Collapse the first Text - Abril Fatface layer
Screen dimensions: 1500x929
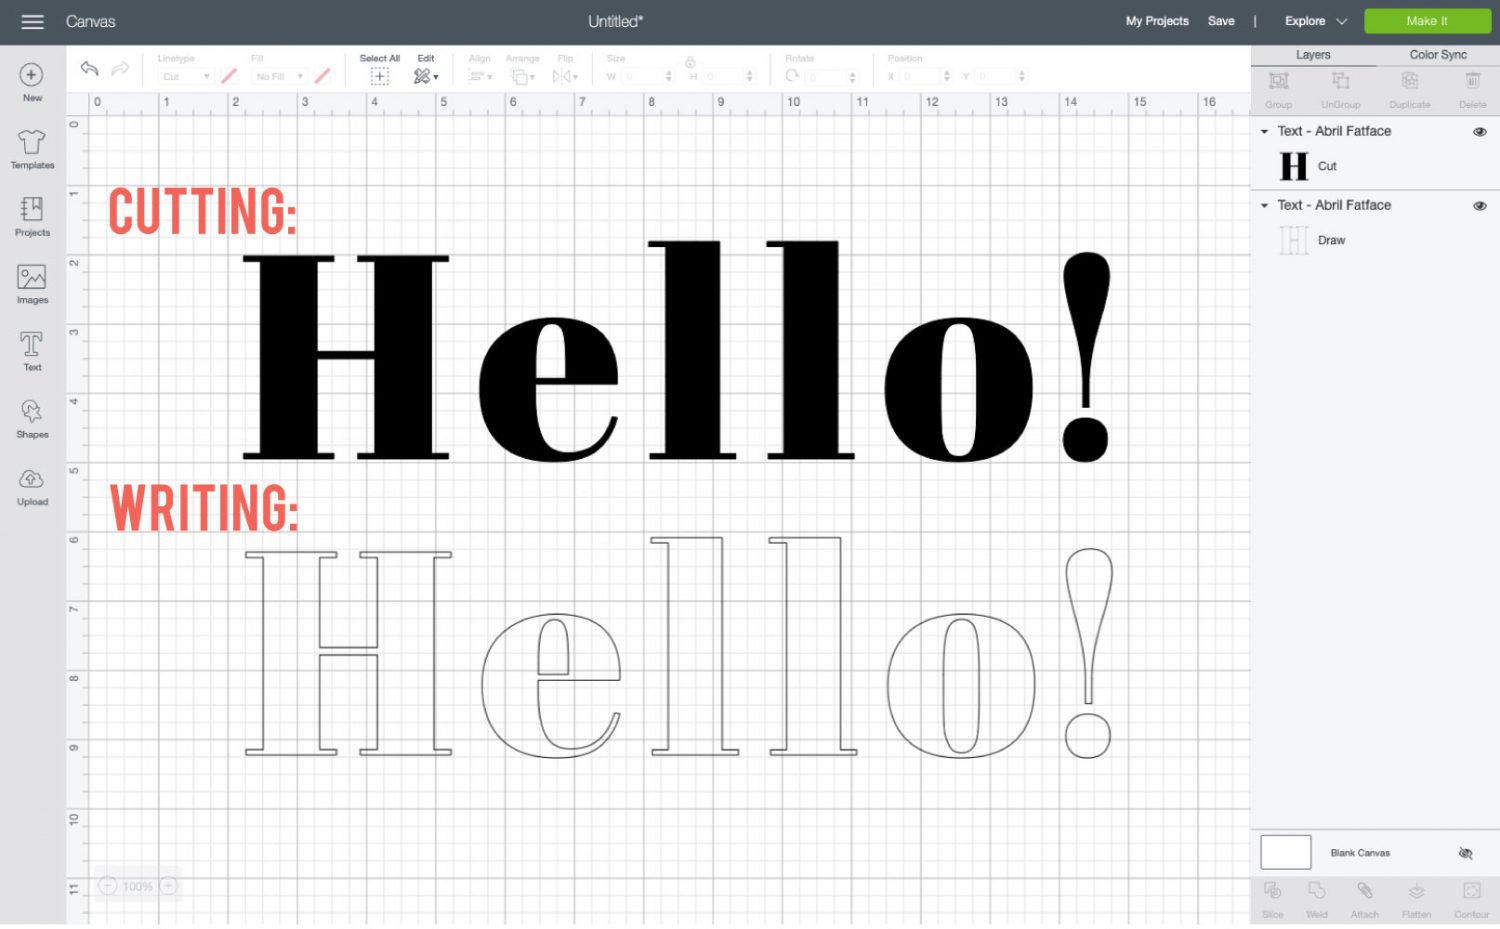(1264, 132)
